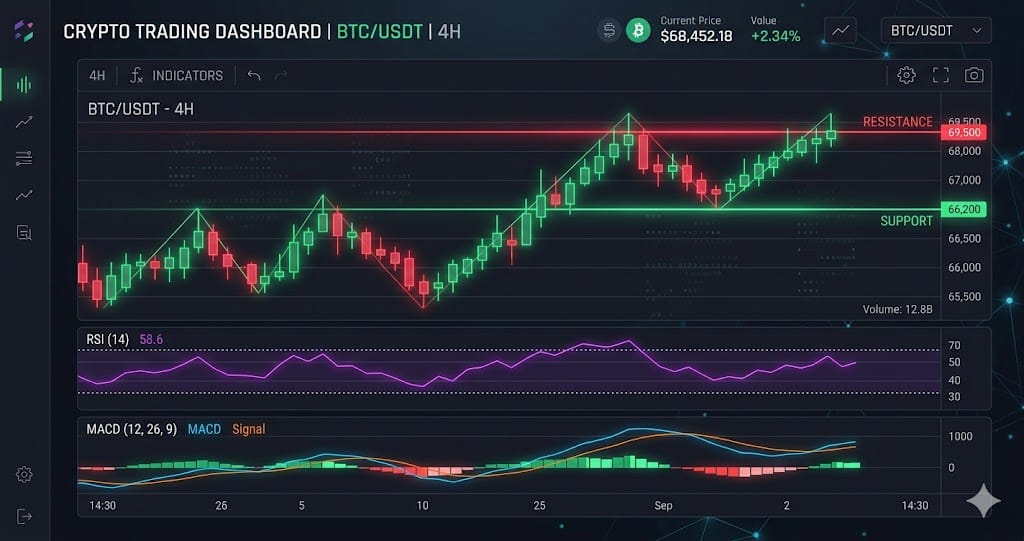Click the SUPPORT label
Viewport: 1024px width, 541px height.
coord(906,221)
